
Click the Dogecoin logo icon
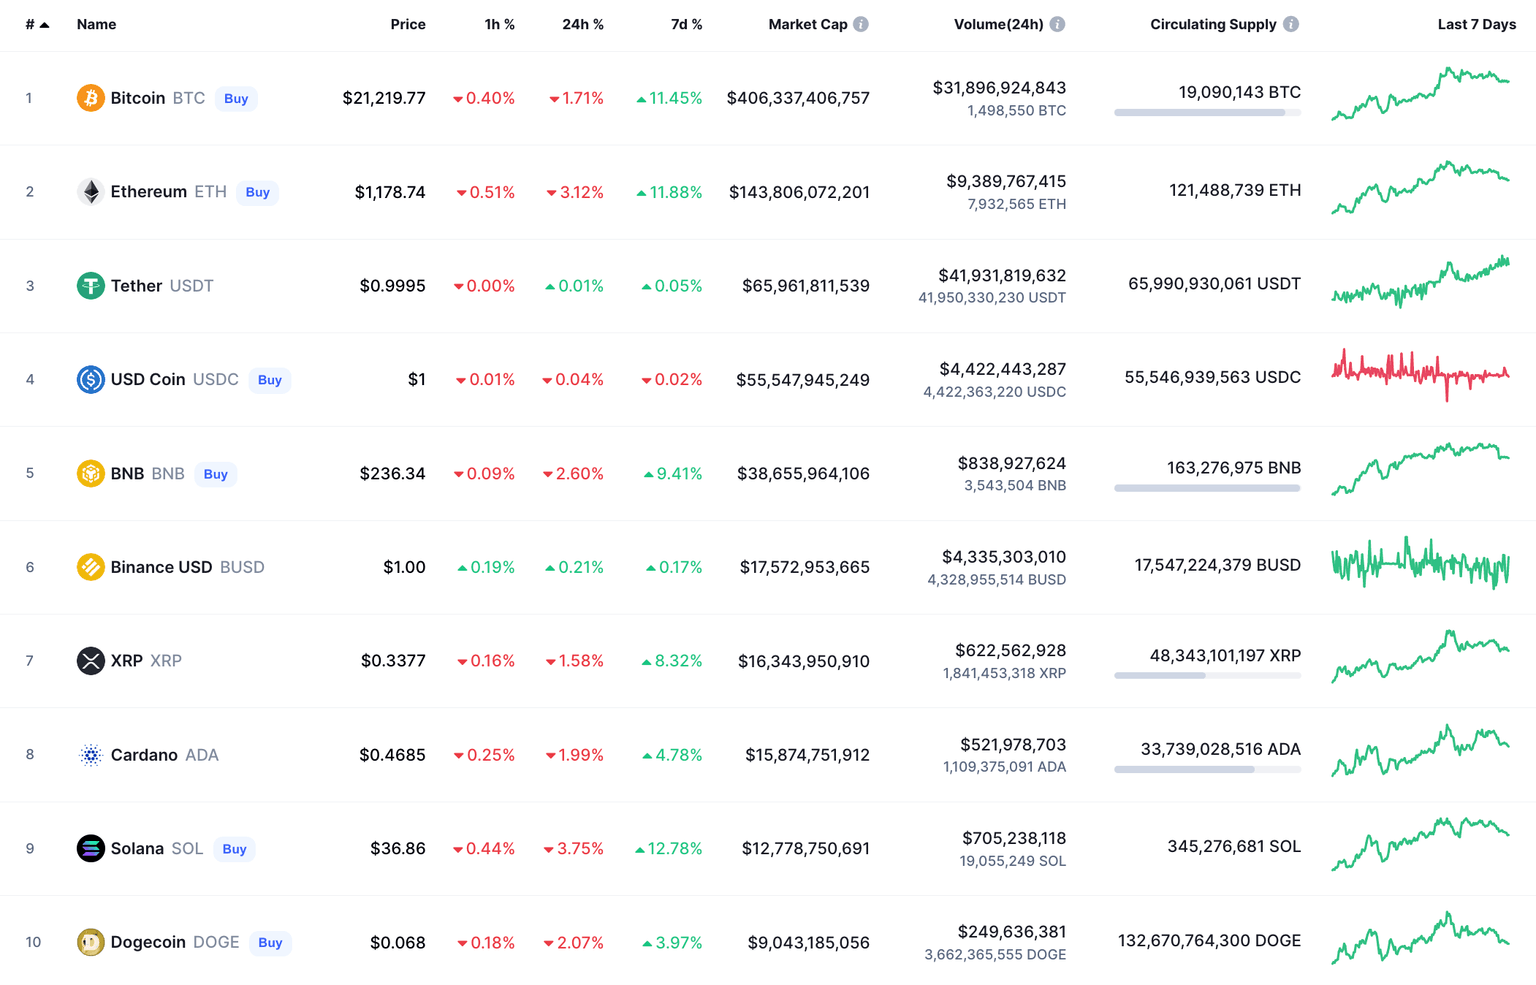[x=90, y=942]
